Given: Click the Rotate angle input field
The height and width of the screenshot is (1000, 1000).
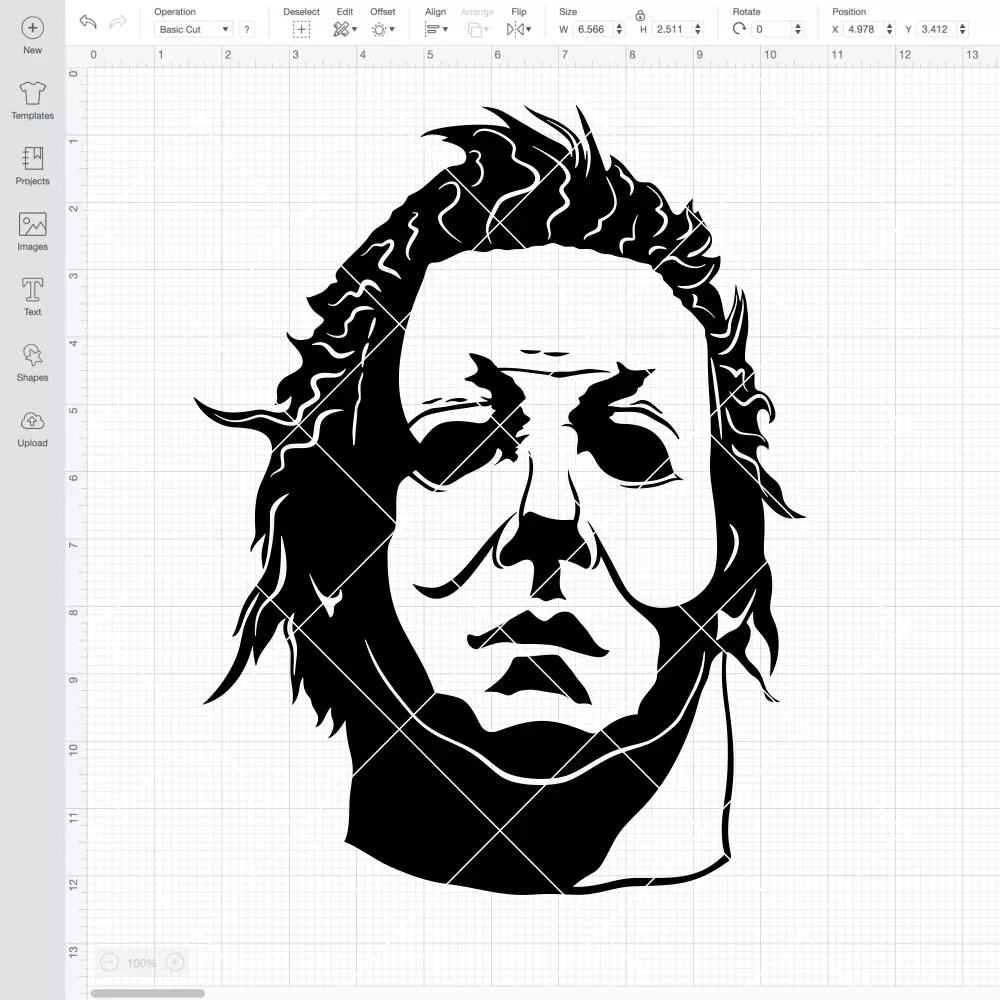Looking at the screenshot, I should point(771,29).
